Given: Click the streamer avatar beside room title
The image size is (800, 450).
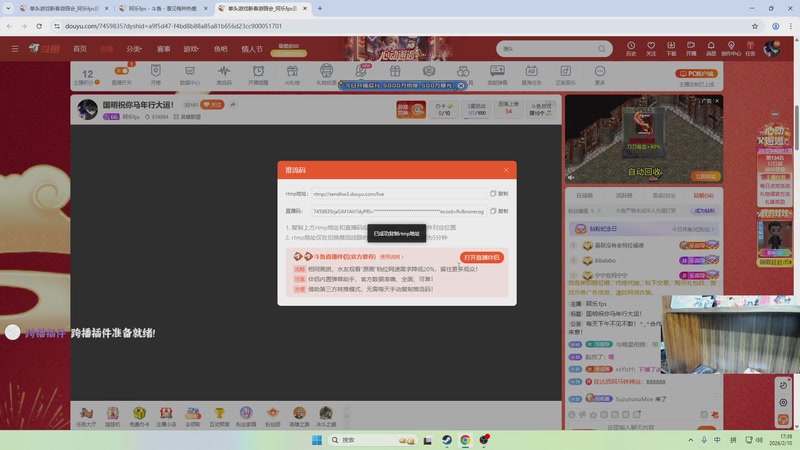Looking at the screenshot, I should 87,109.
